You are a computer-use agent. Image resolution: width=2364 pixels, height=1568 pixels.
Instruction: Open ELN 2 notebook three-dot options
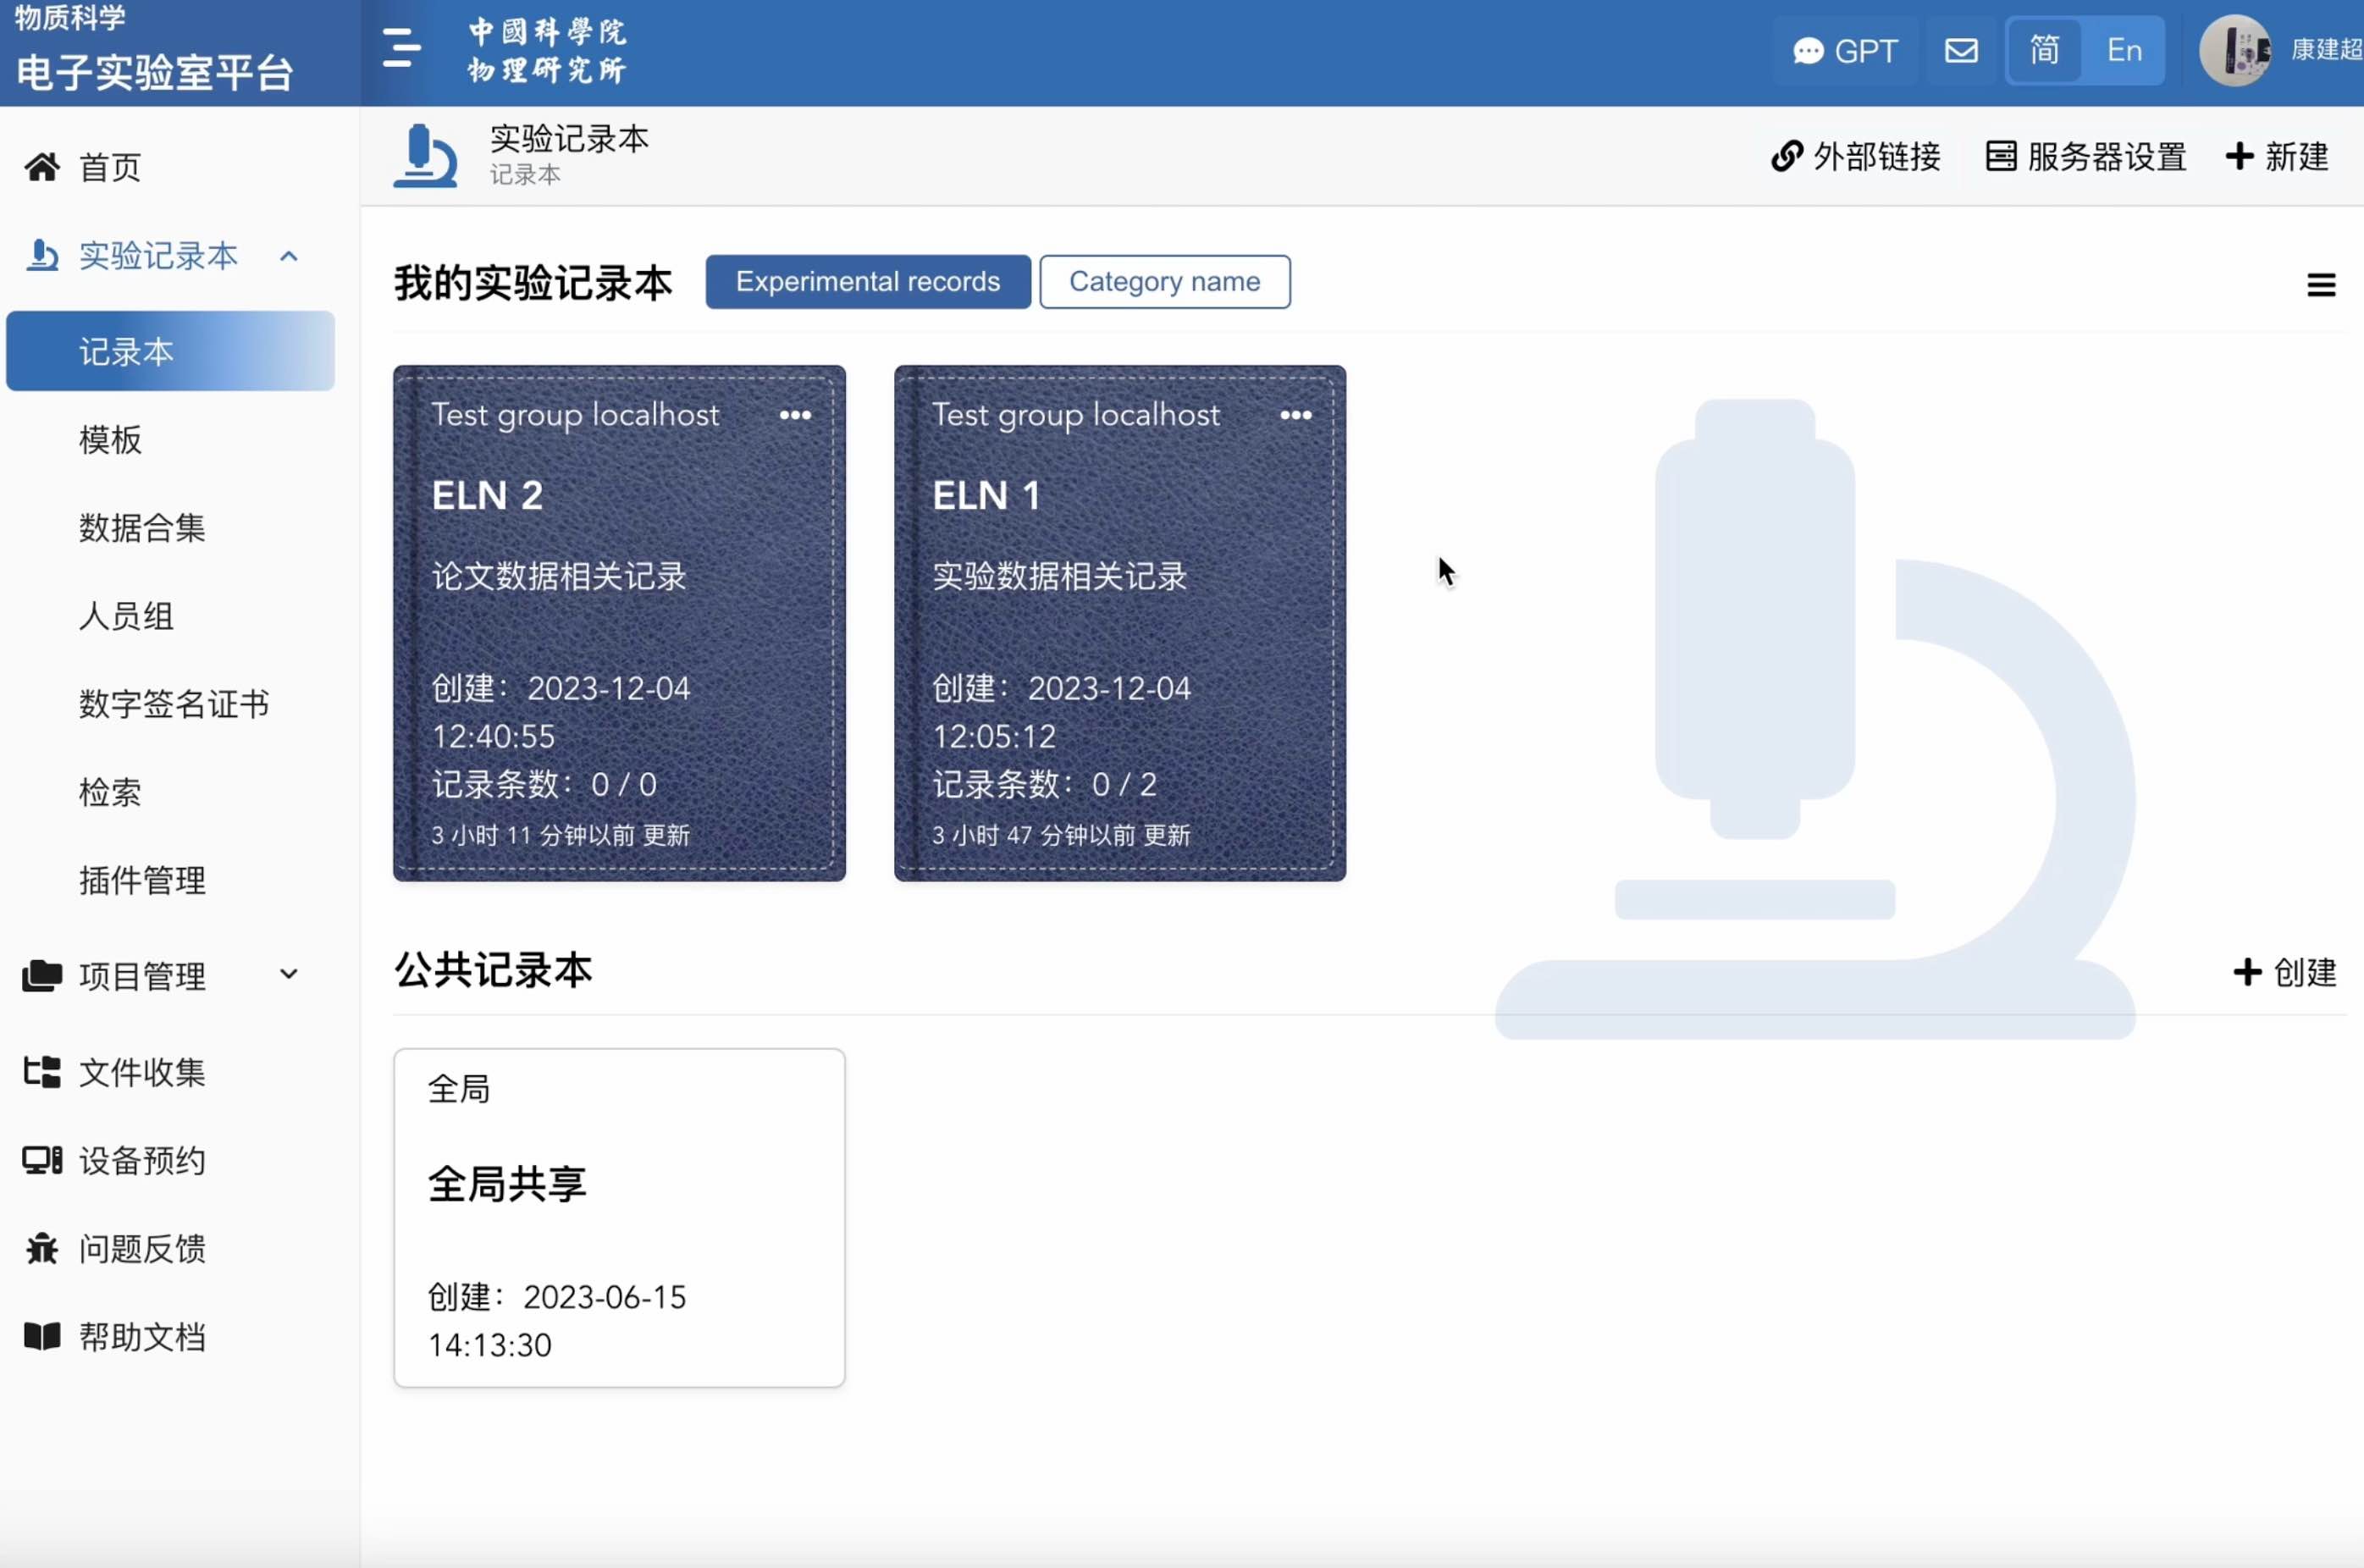tap(795, 415)
